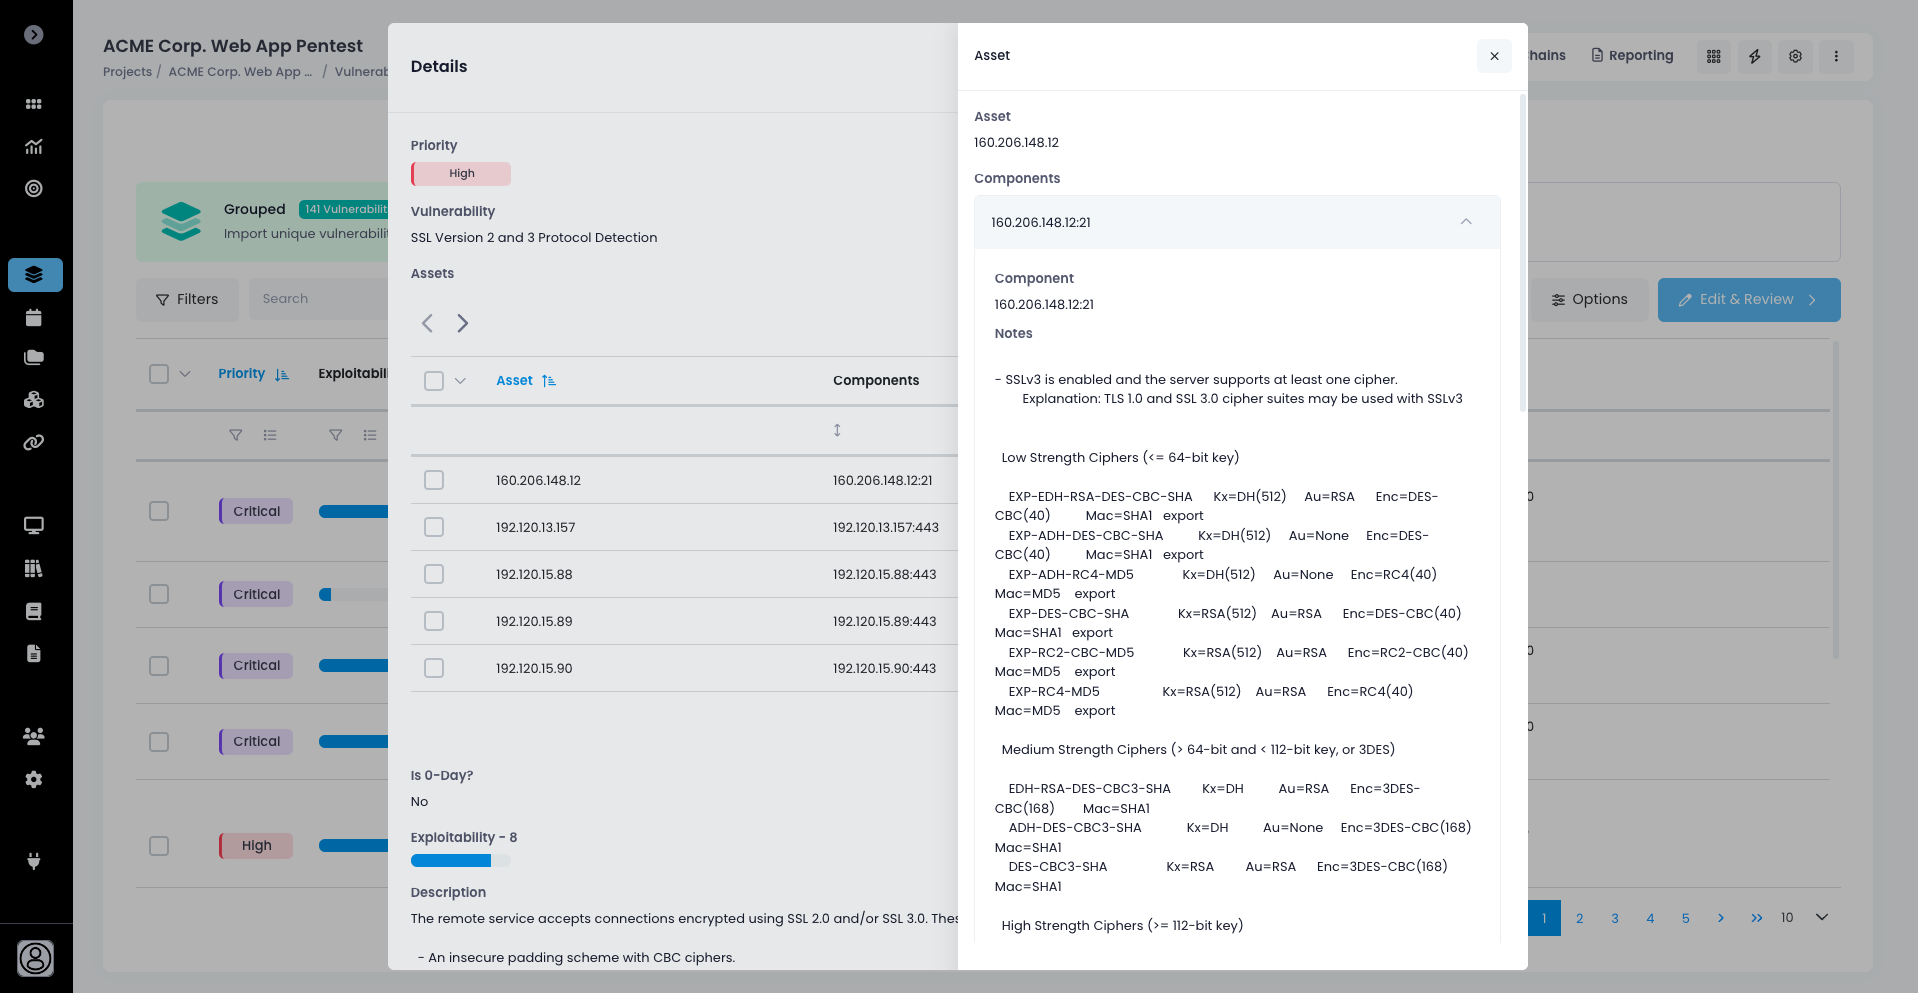Open the user profile avatar icon
Viewport: 1918px width, 993px height.
[35, 958]
